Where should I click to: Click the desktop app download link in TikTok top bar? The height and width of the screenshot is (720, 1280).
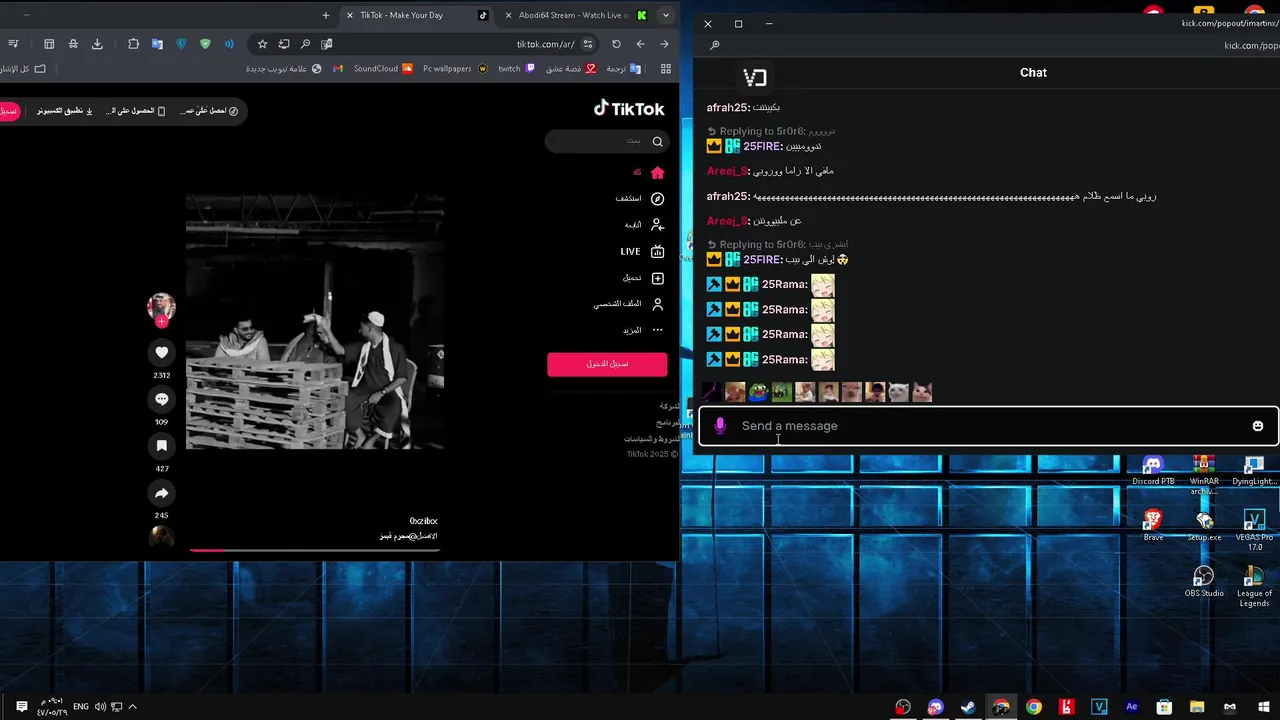pyautogui.click(x=65, y=111)
